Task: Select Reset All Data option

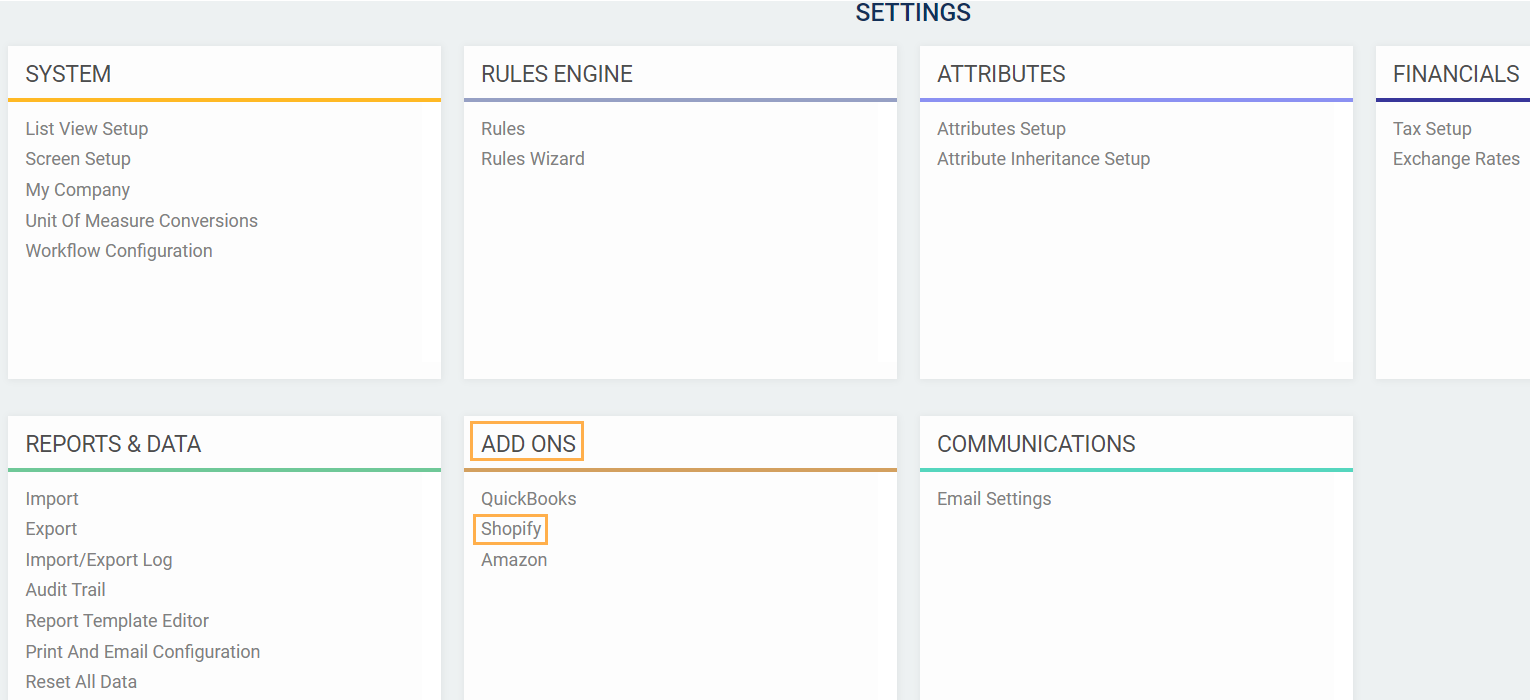Action: 81,682
